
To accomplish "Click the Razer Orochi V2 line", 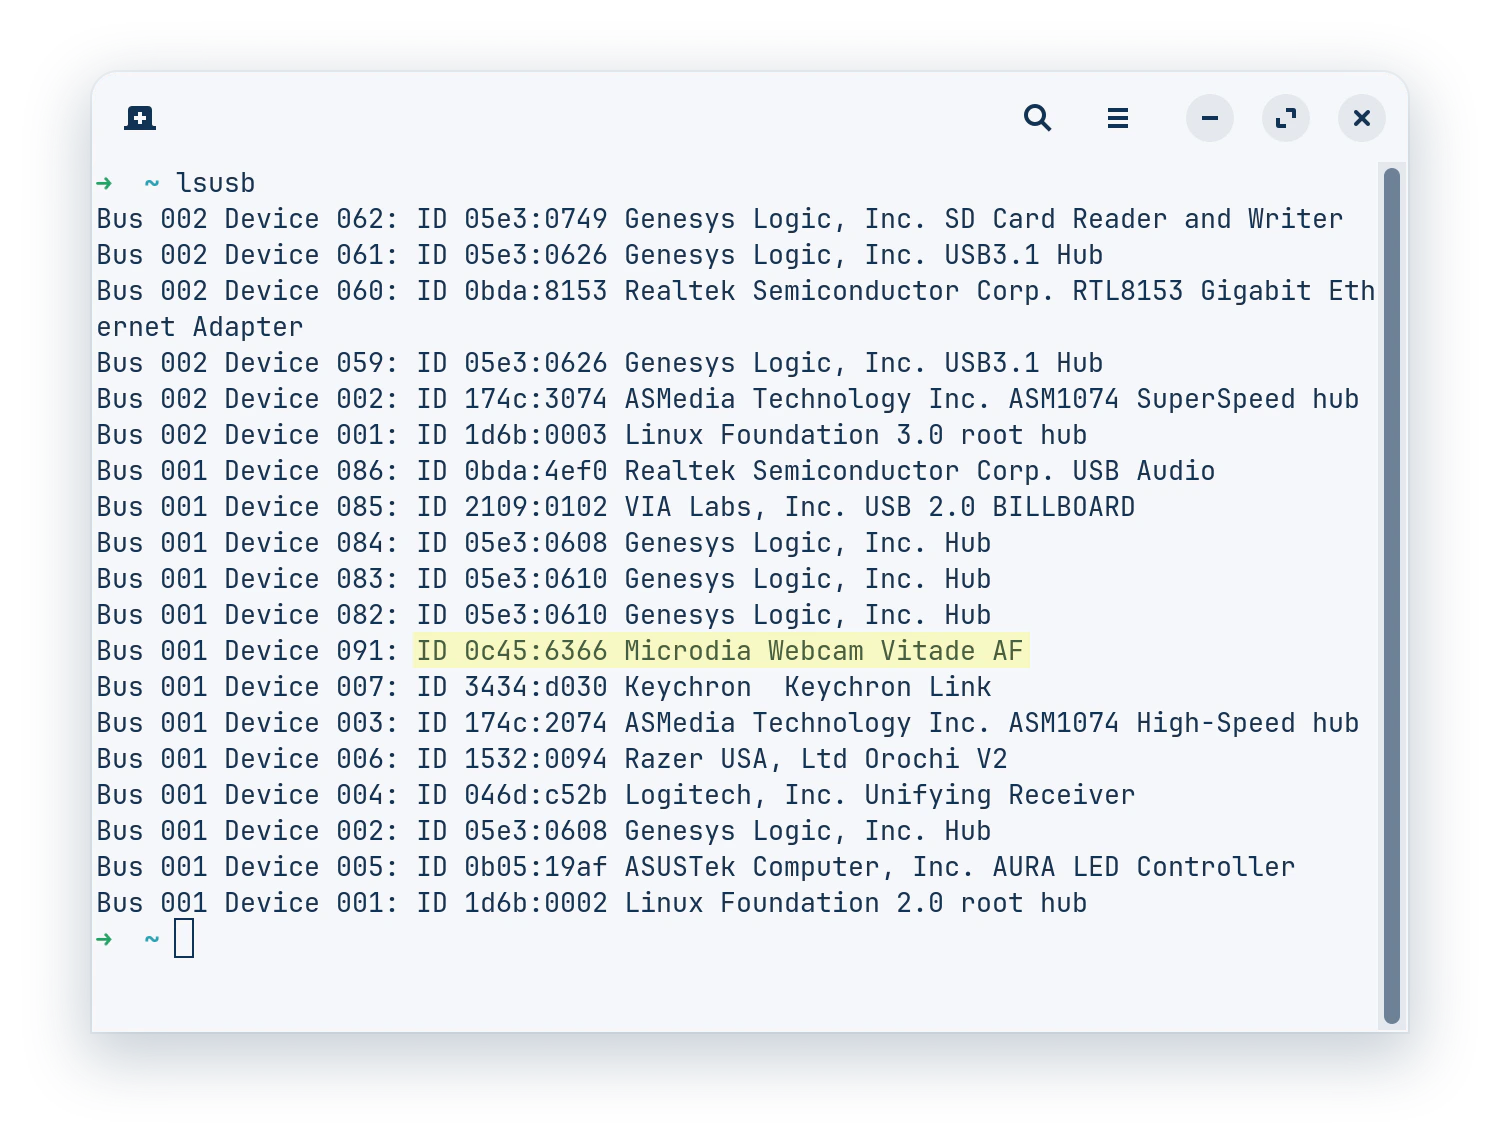I will point(552,759).
